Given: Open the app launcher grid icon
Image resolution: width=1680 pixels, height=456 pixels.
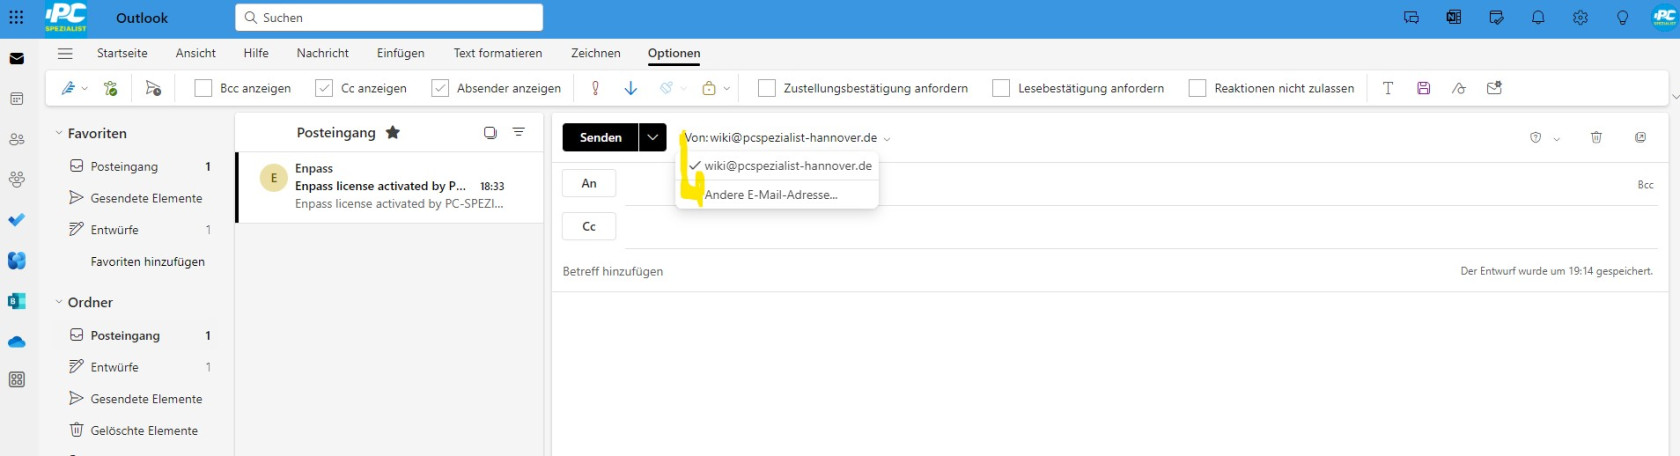Looking at the screenshot, I should pyautogui.click(x=16, y=18).
